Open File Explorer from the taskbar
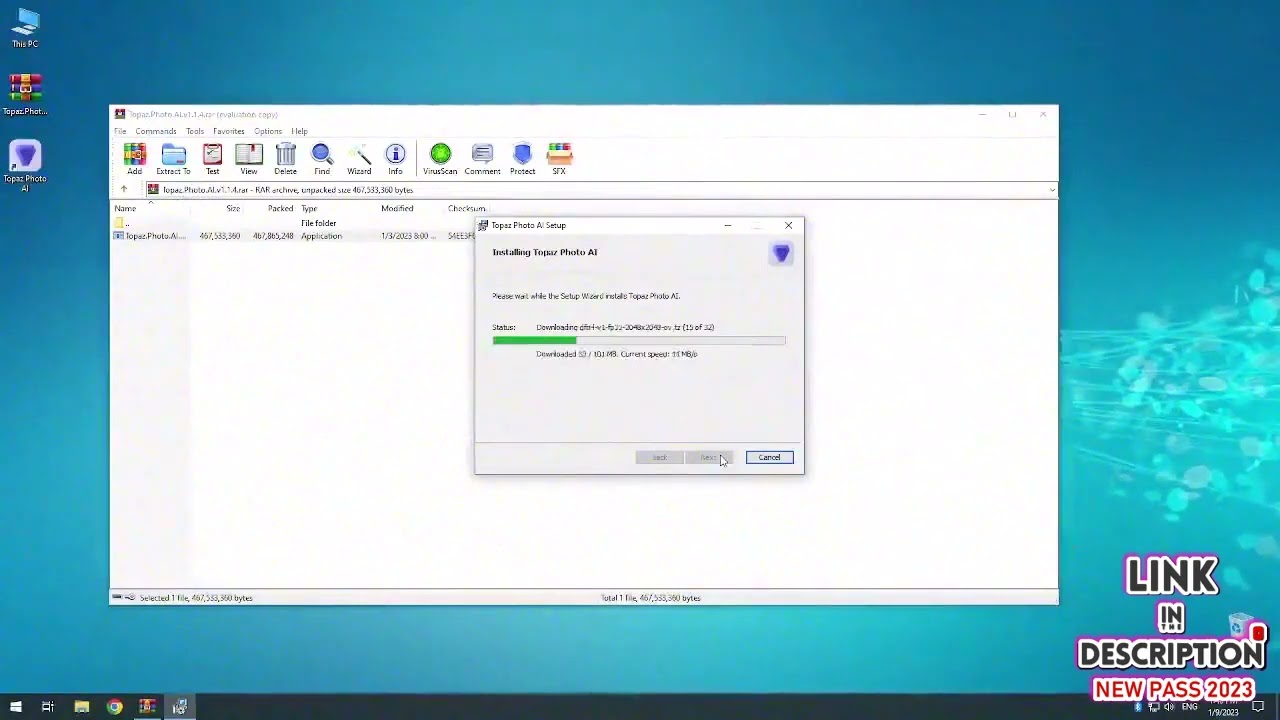Image resolution: width=1280 pixels, height=720 pixels. point(81,707)
